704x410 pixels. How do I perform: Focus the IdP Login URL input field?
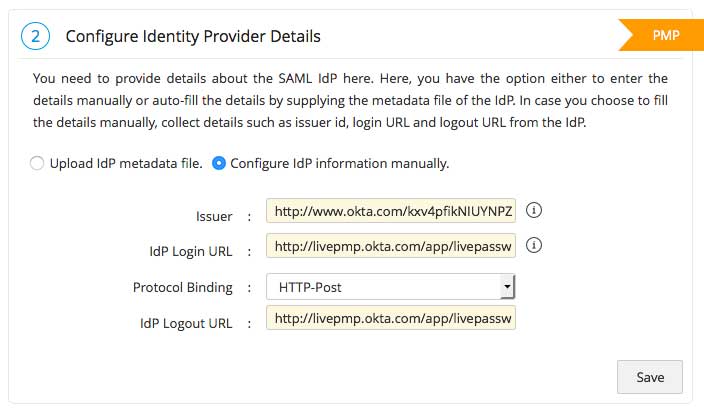391,246
